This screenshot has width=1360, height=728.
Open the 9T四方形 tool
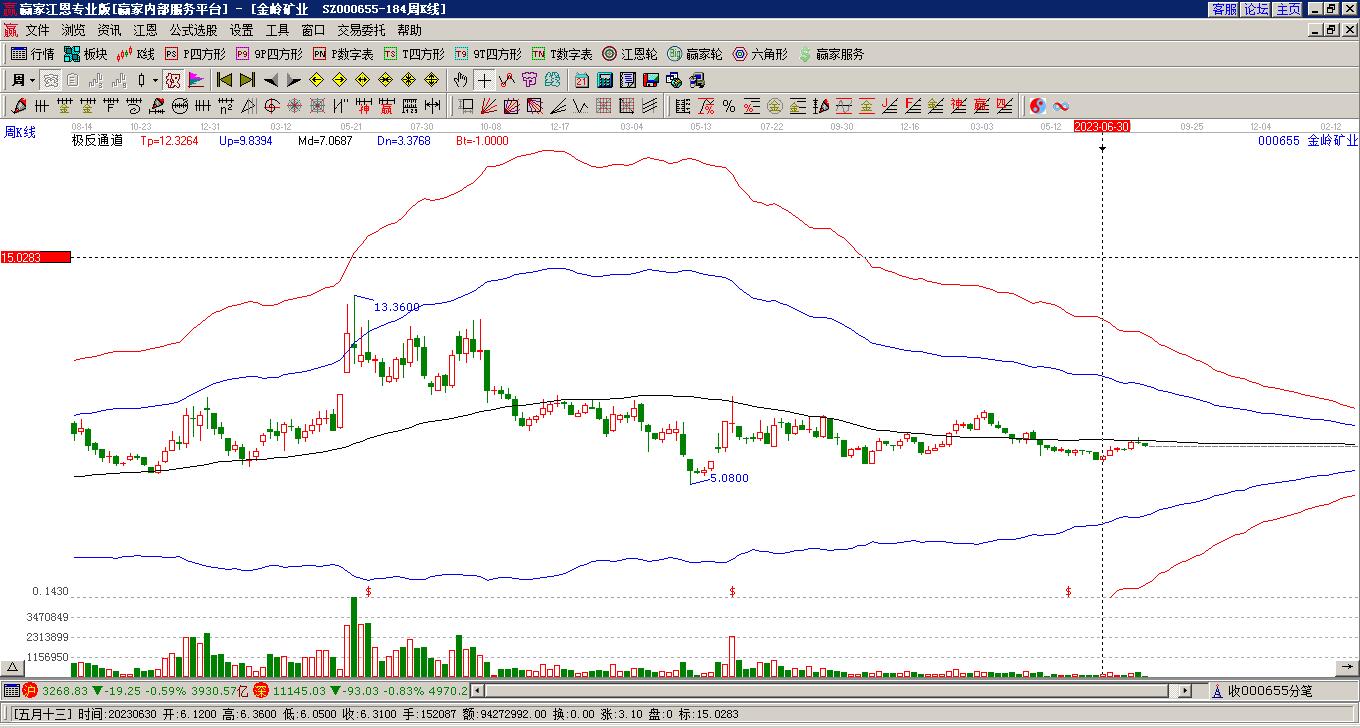(x=488, y=54)
